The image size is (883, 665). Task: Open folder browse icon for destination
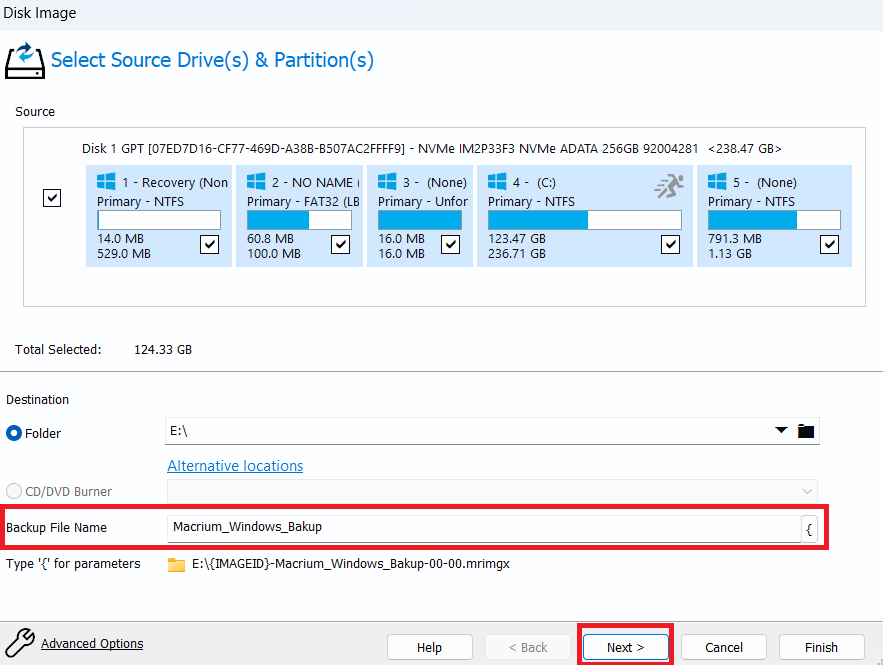pyautogui.click(x=806, y=431)
